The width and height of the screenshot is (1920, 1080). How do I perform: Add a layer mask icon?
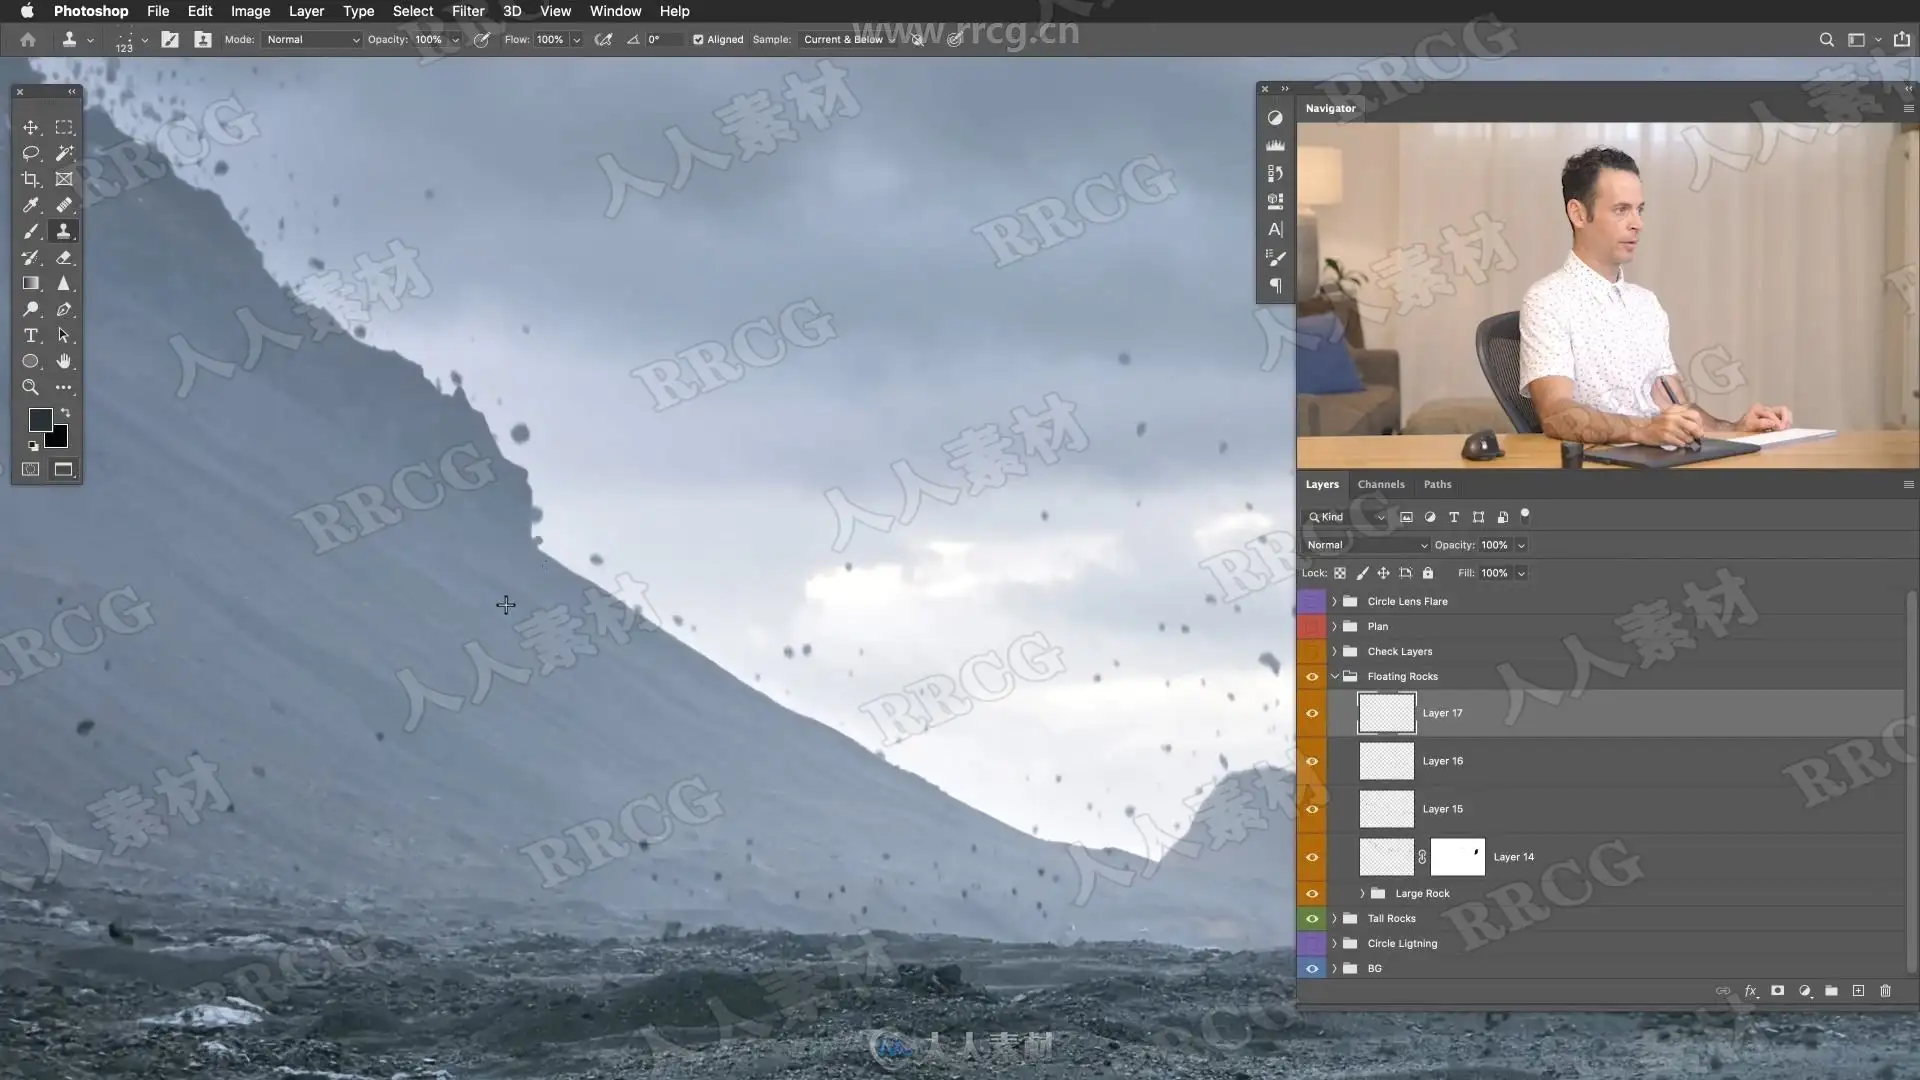coord(1777,991)
